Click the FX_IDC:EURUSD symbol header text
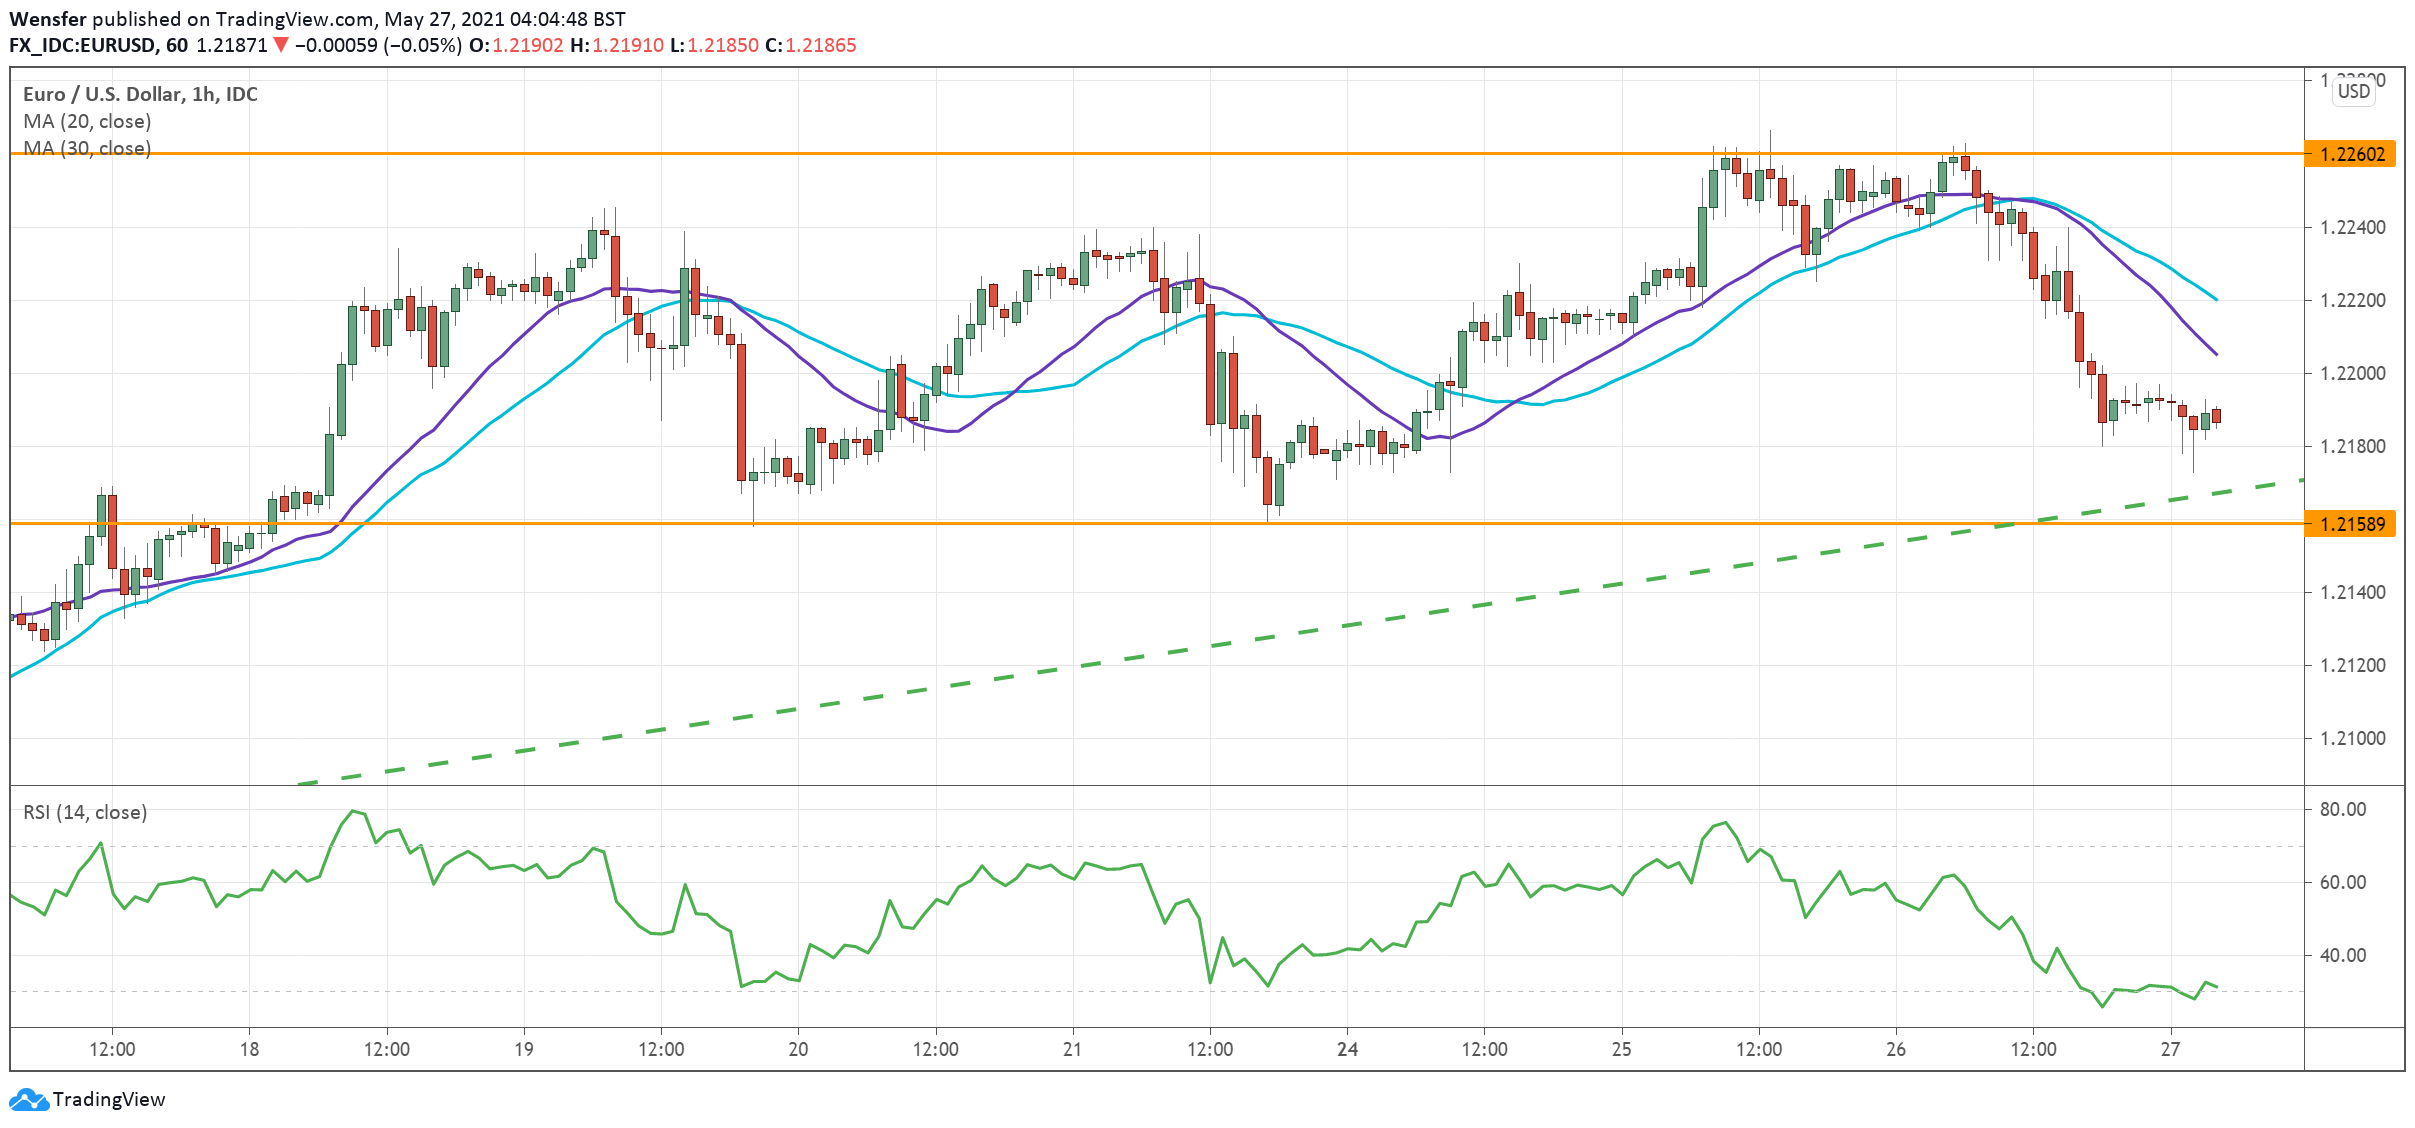This screenshot has width=2415, height=1128. coord(83,45)
